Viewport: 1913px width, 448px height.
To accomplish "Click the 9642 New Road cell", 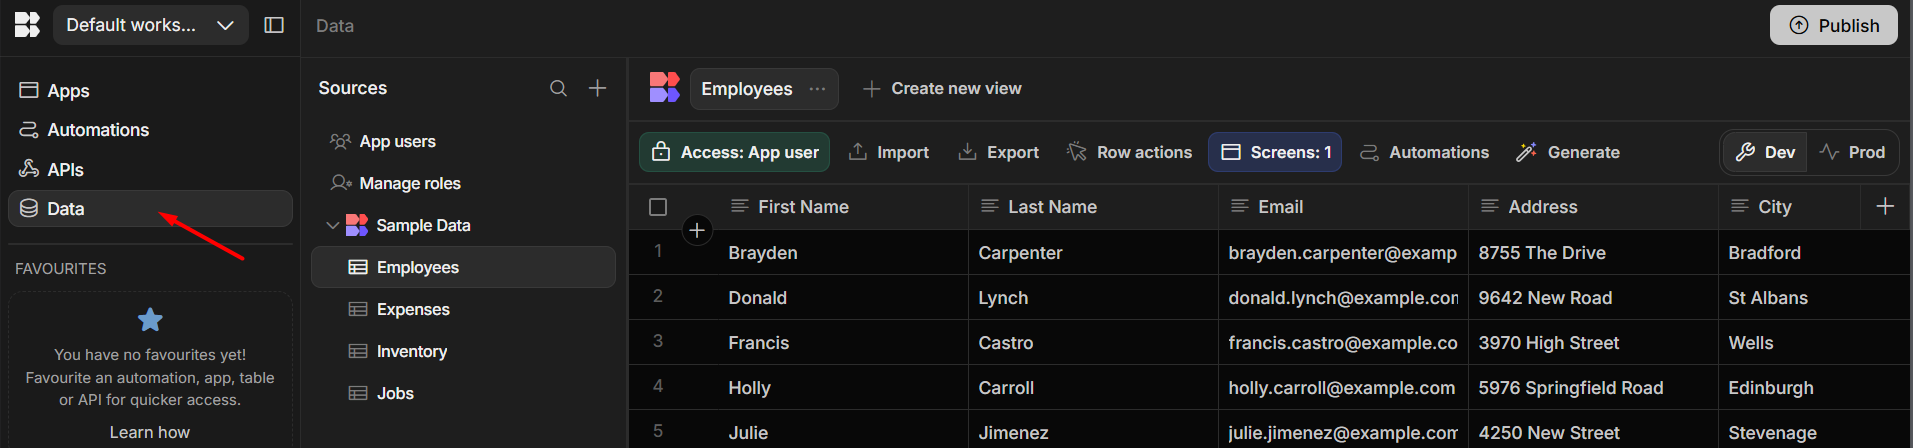I will coord(1593,298).
